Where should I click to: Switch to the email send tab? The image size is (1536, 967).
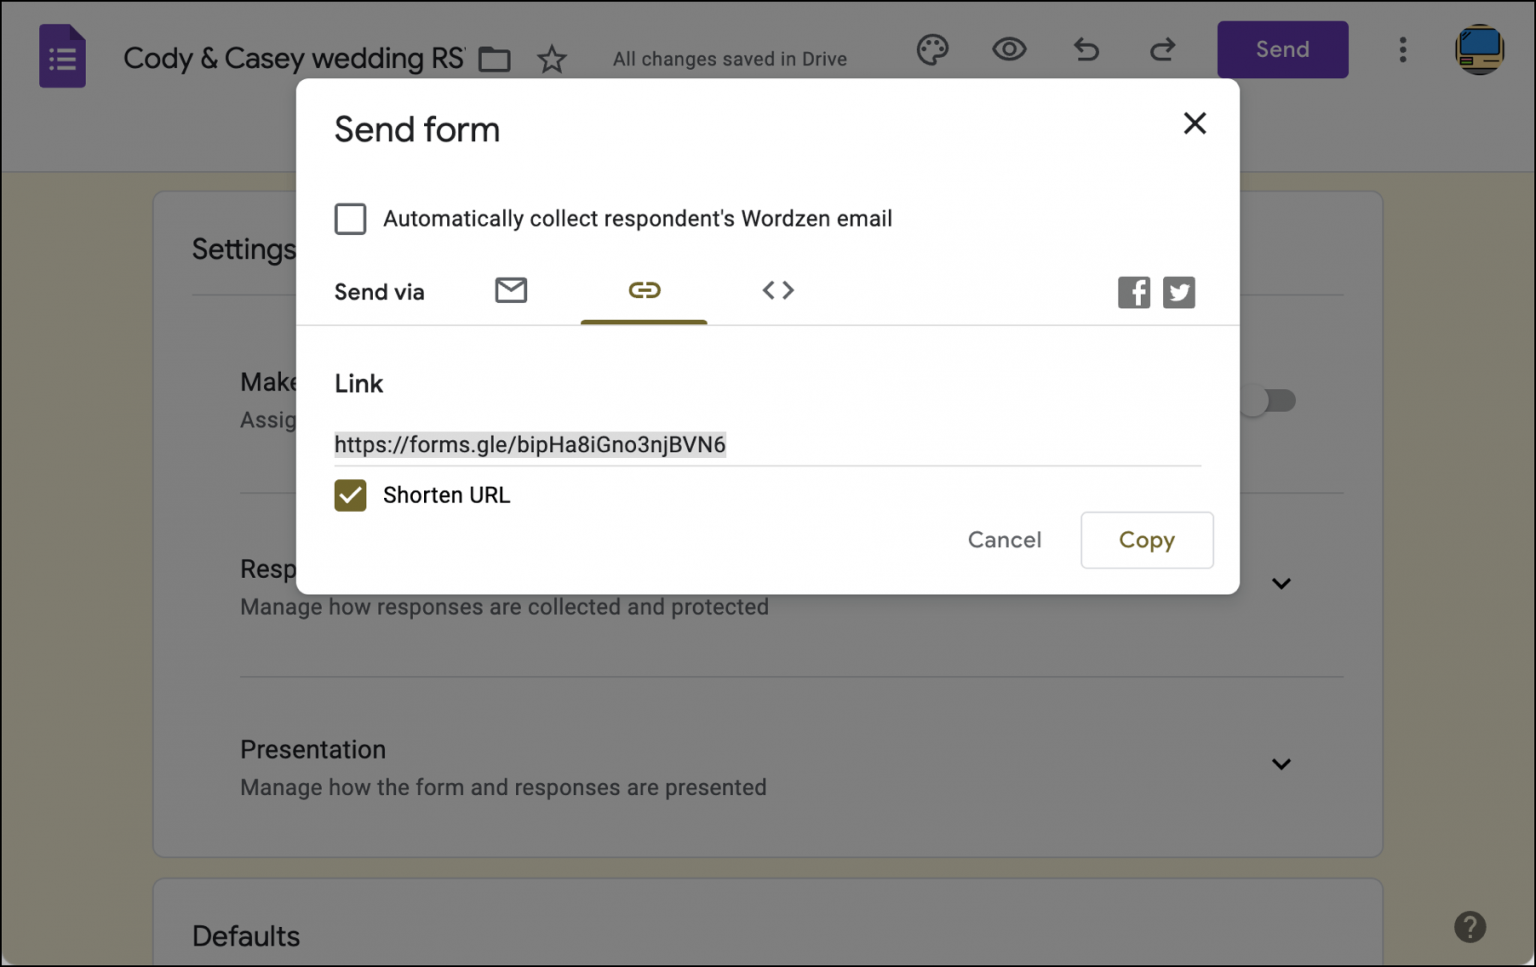click(x=511, y=290)
